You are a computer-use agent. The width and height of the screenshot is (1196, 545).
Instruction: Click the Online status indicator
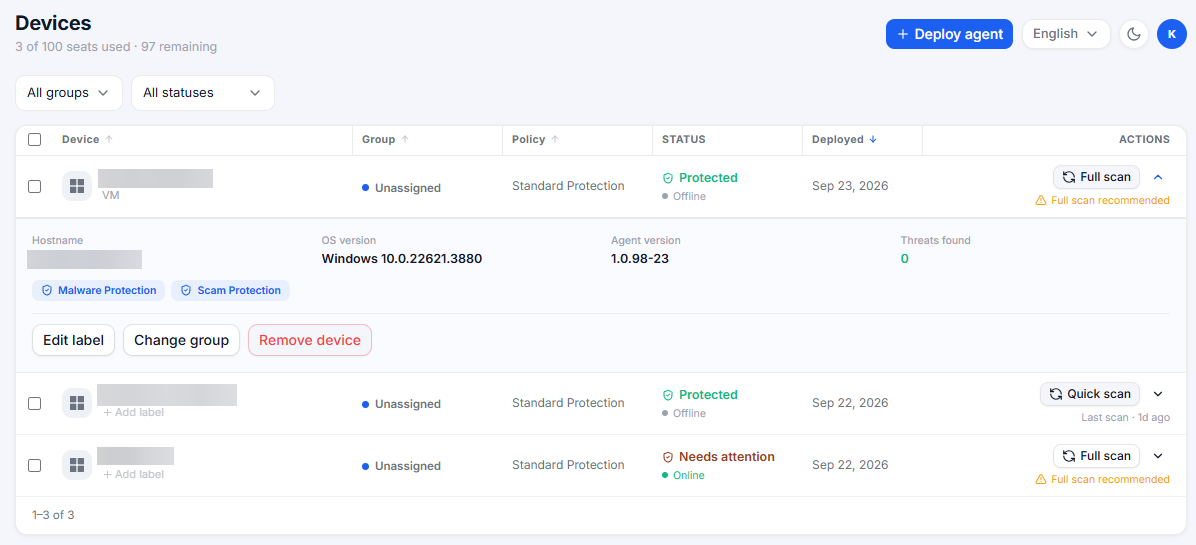(x=683, y=476)
